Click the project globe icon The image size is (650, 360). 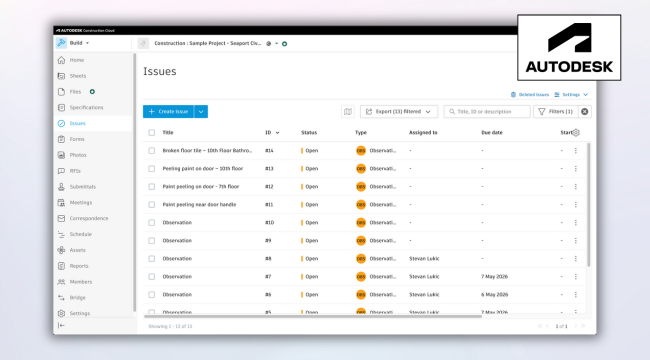point(269,44)
